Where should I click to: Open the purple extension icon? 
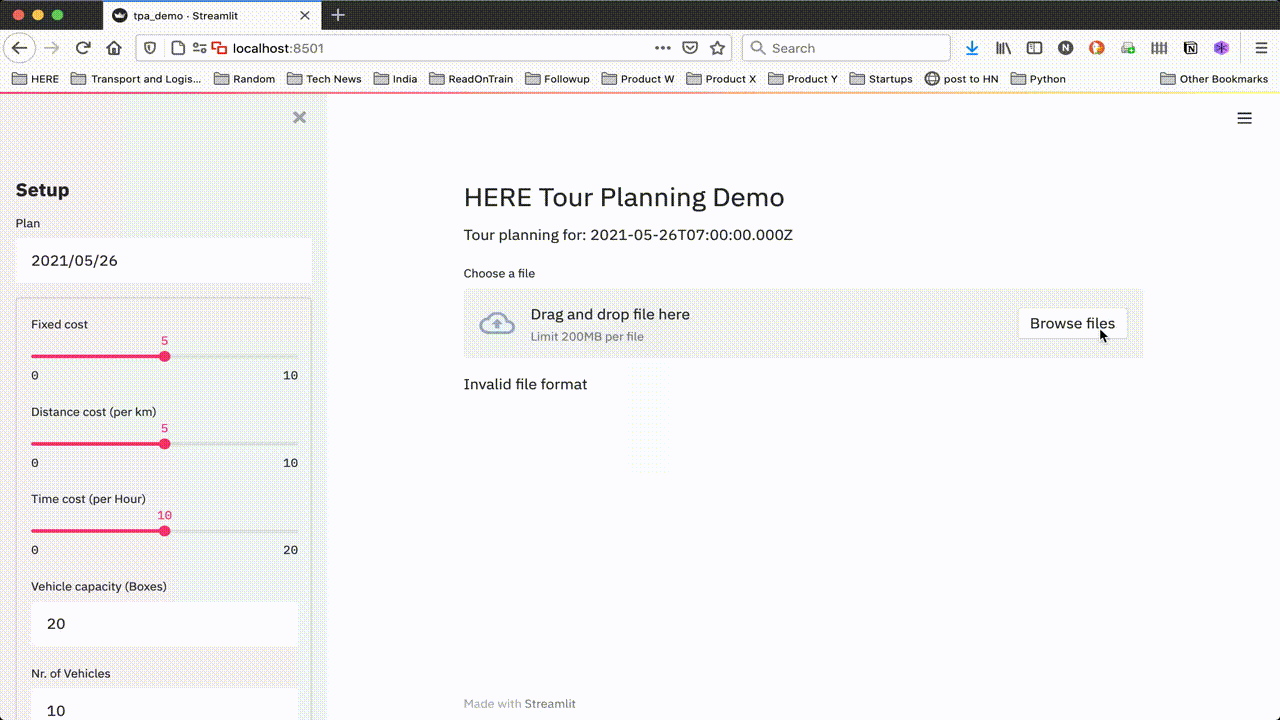(x=1221, y=48)
